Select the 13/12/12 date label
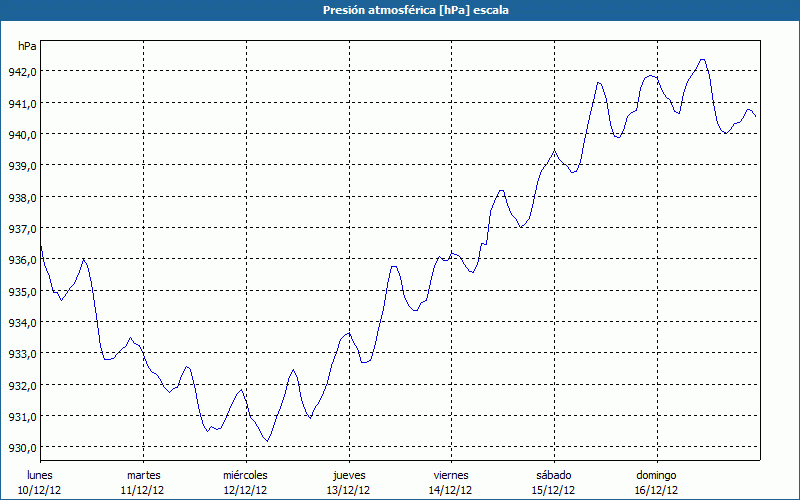Image resolution: width=800 pixels, height=500 pixels. point(348,490)
